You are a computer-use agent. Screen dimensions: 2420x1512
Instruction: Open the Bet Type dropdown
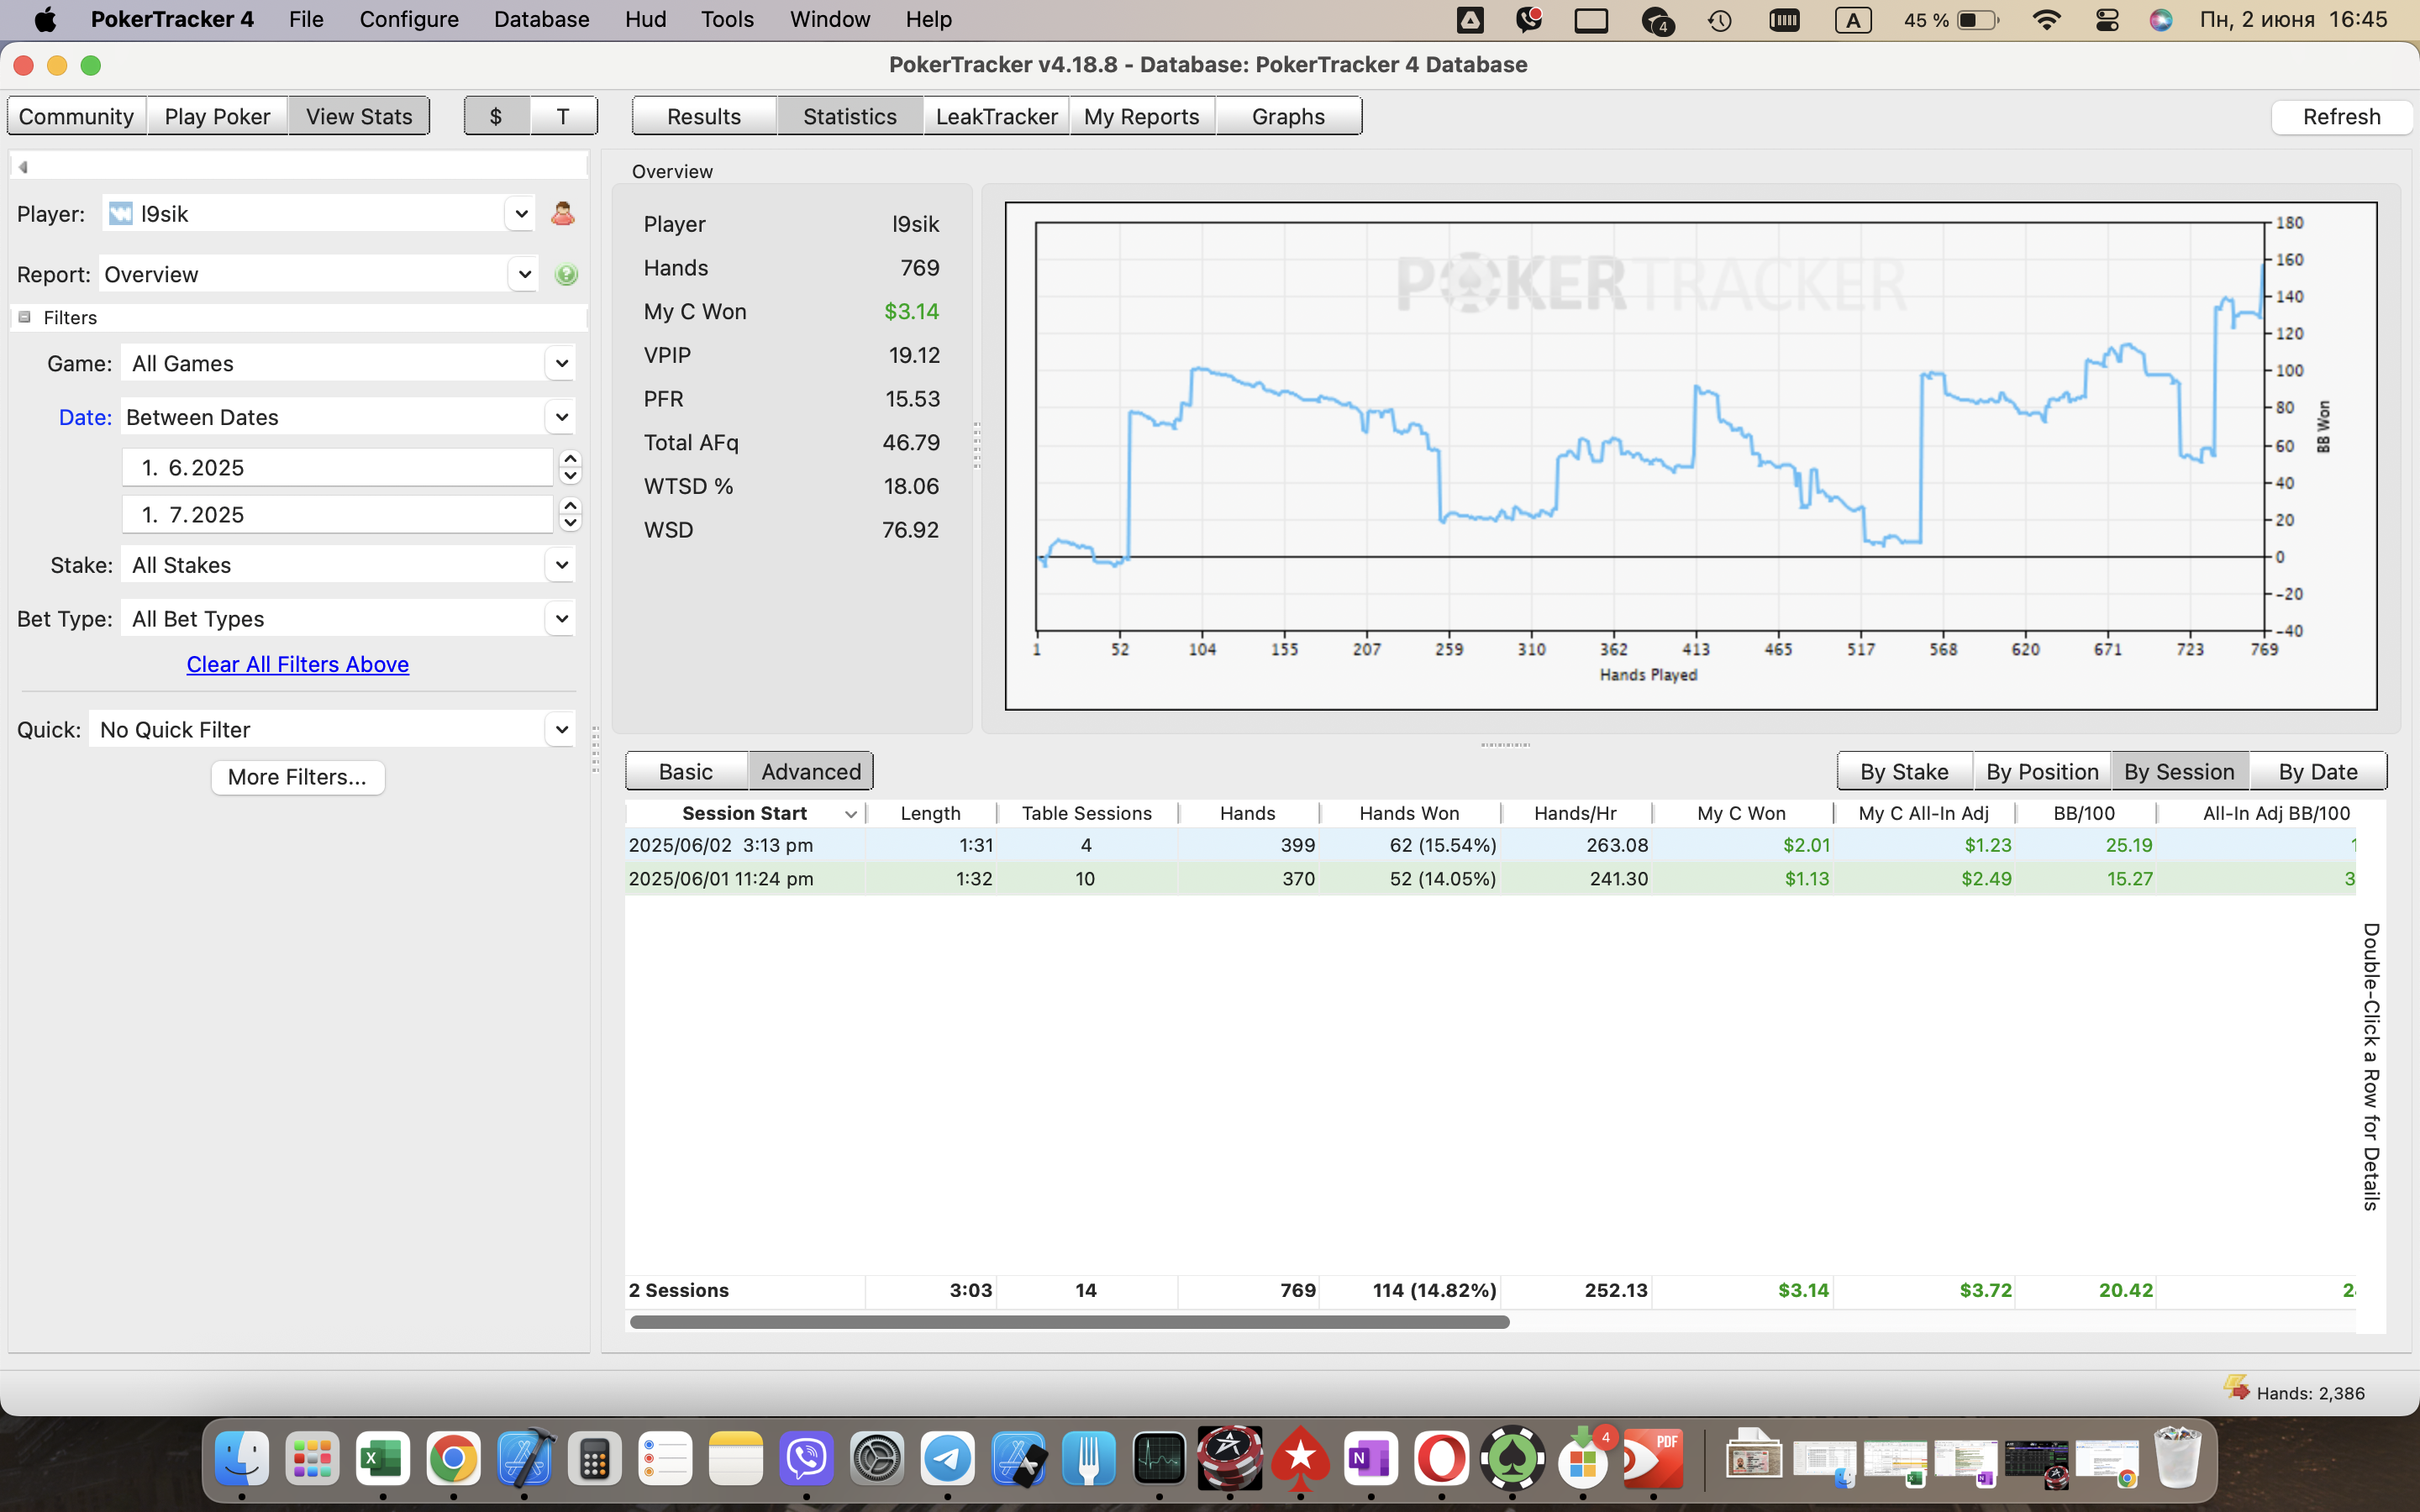pos(561,619)
